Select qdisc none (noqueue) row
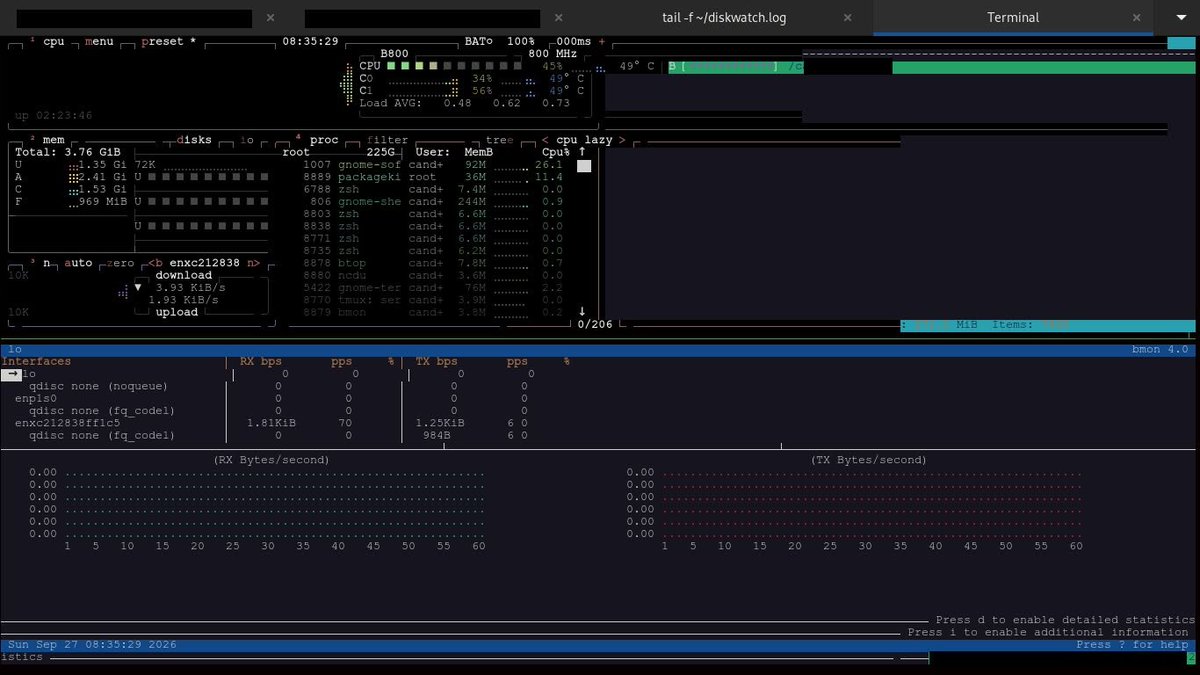Image resolution: width=1200 pixels, height=675 pixels. pos(98,386)
